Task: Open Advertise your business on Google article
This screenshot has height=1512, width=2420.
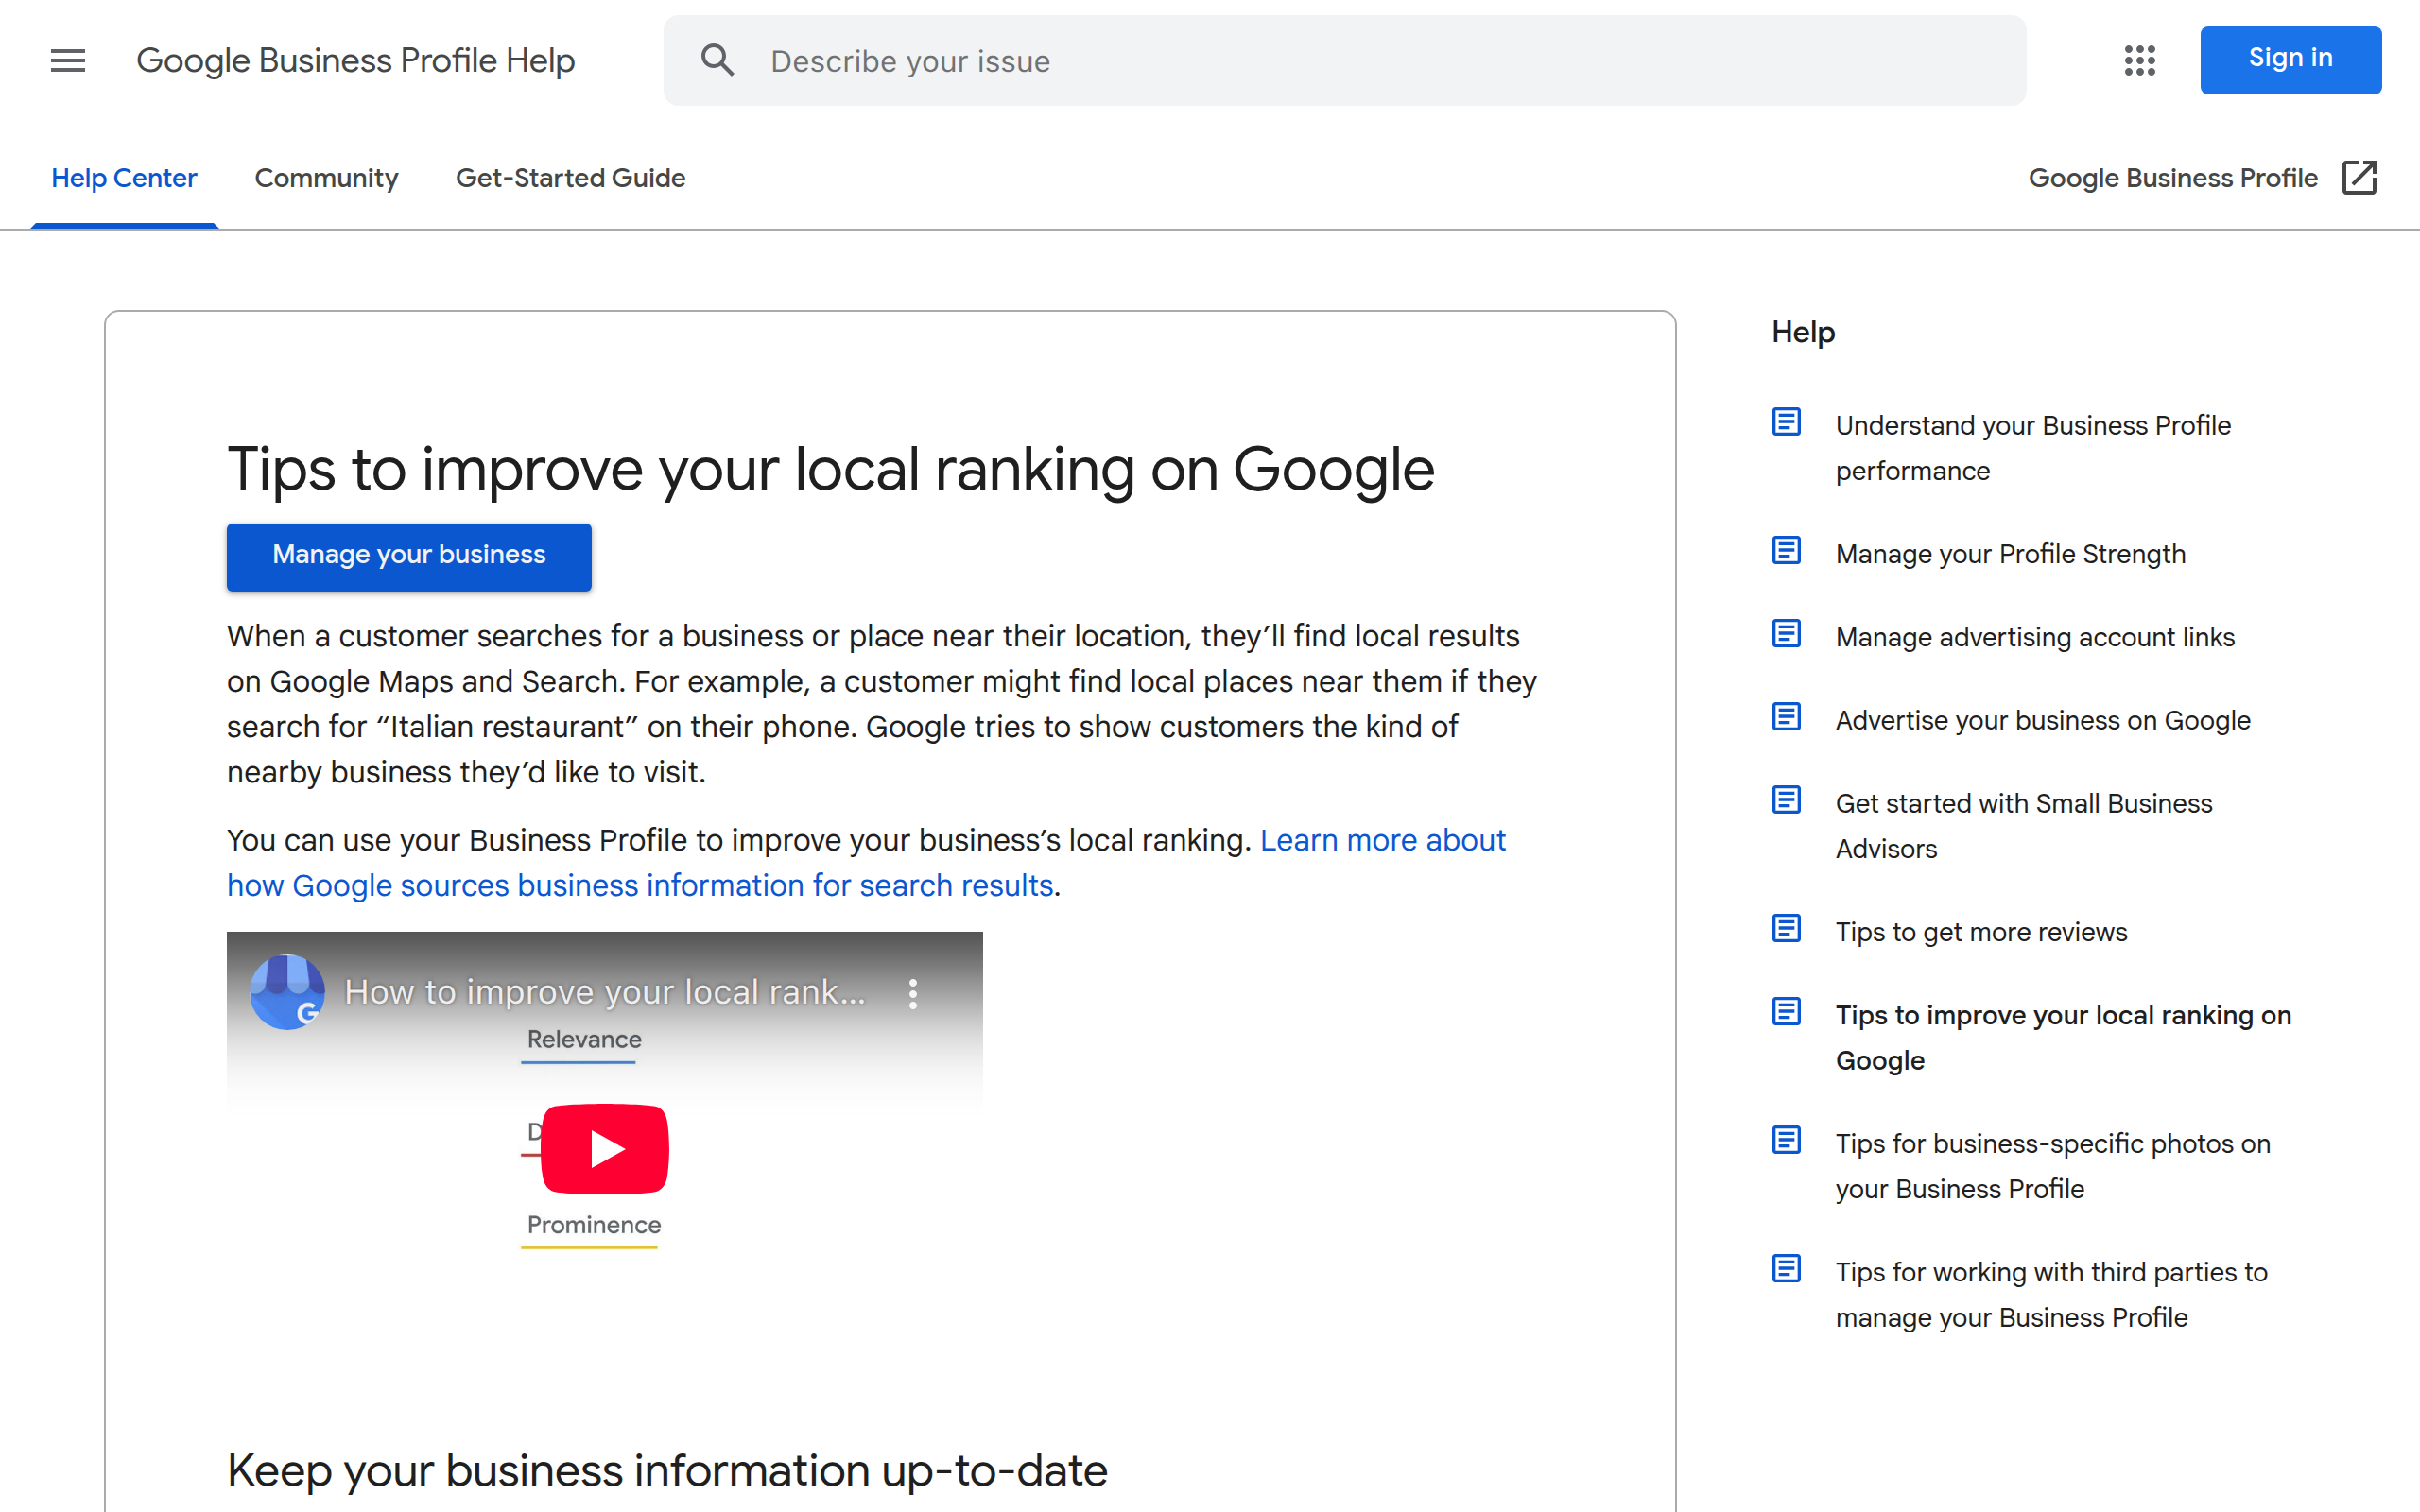Action: click(x=2042, y=719)
